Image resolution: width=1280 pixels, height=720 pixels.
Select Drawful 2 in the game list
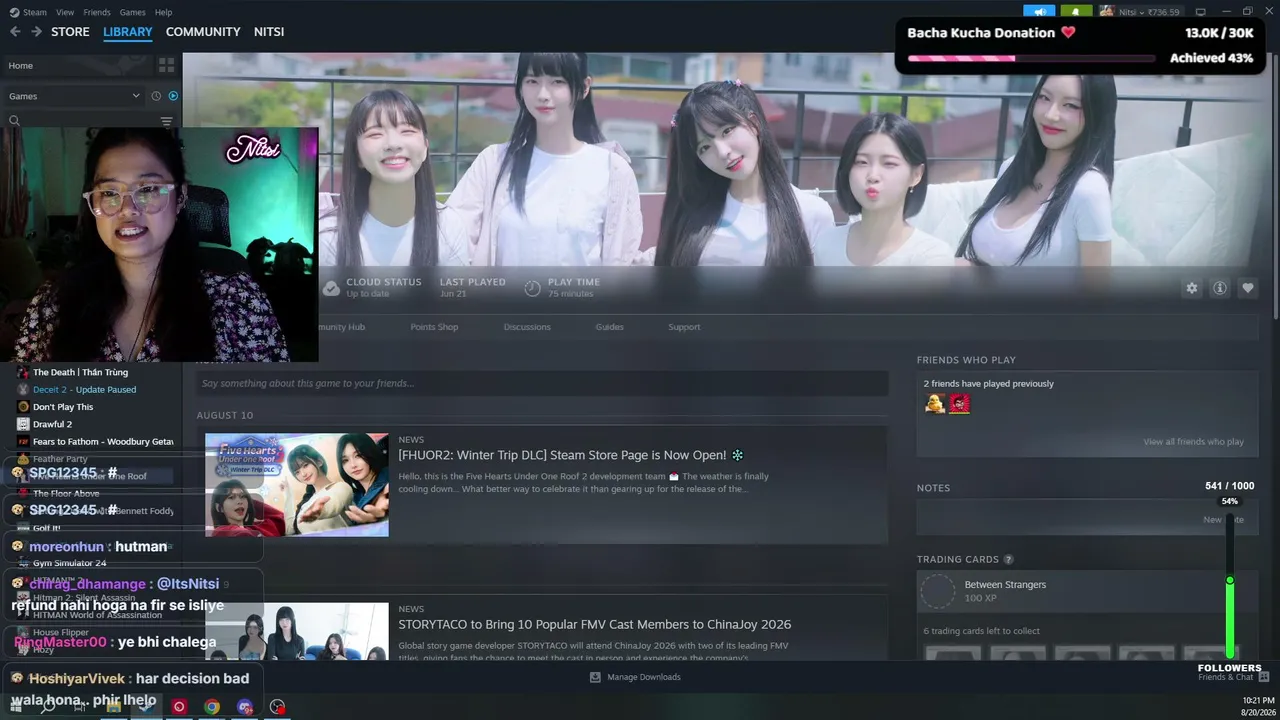coord(52,424)
